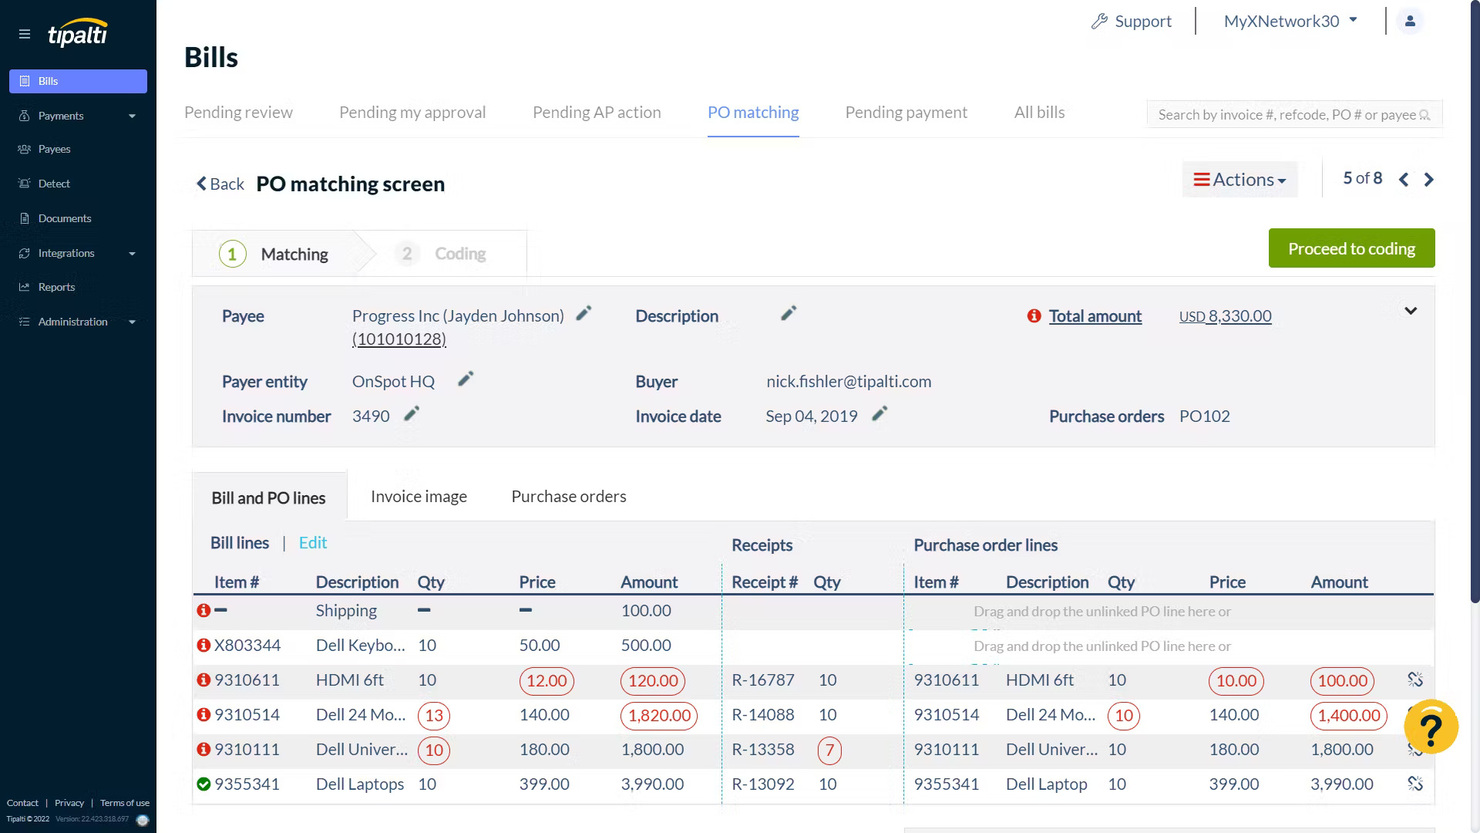Unlink the HDMI 6ft purchase order line
Image resolution: width=1480 pixels, height=833 pixels.
click(1415, 680)
